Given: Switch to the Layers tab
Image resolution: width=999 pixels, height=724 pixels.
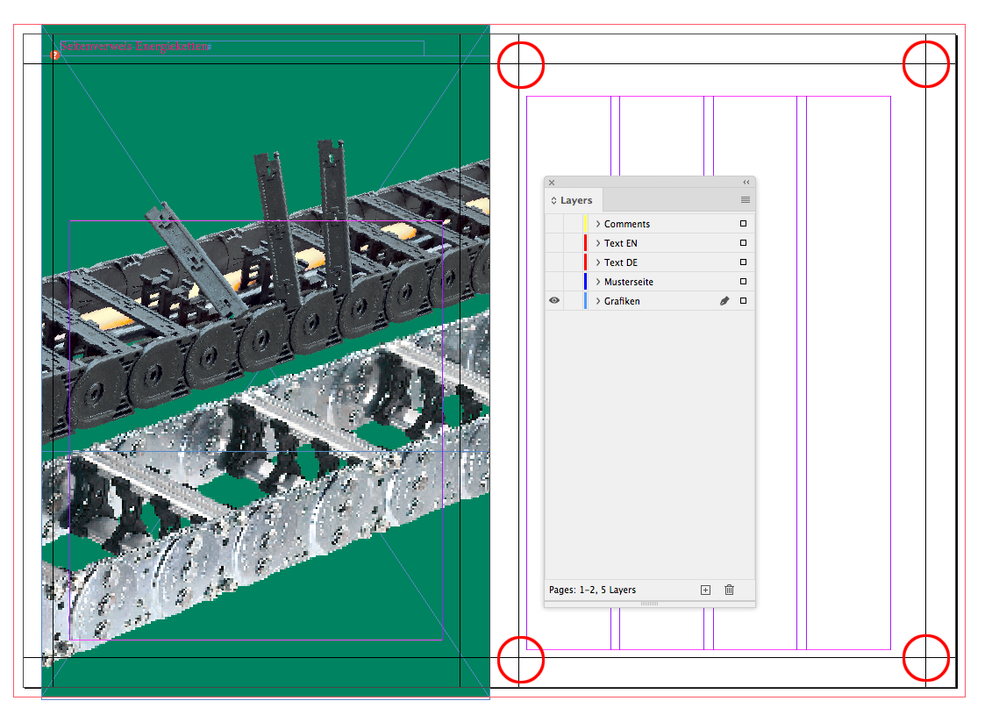Looking at the screenshot, I should (575, 200).
